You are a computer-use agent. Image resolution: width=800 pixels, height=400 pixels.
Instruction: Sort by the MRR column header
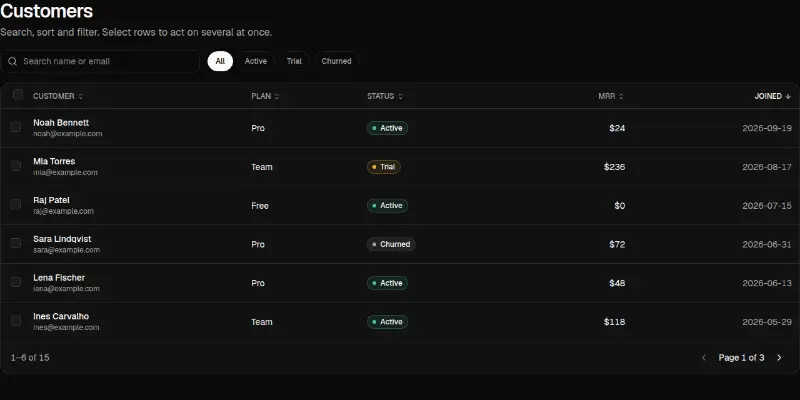[611, 96]
